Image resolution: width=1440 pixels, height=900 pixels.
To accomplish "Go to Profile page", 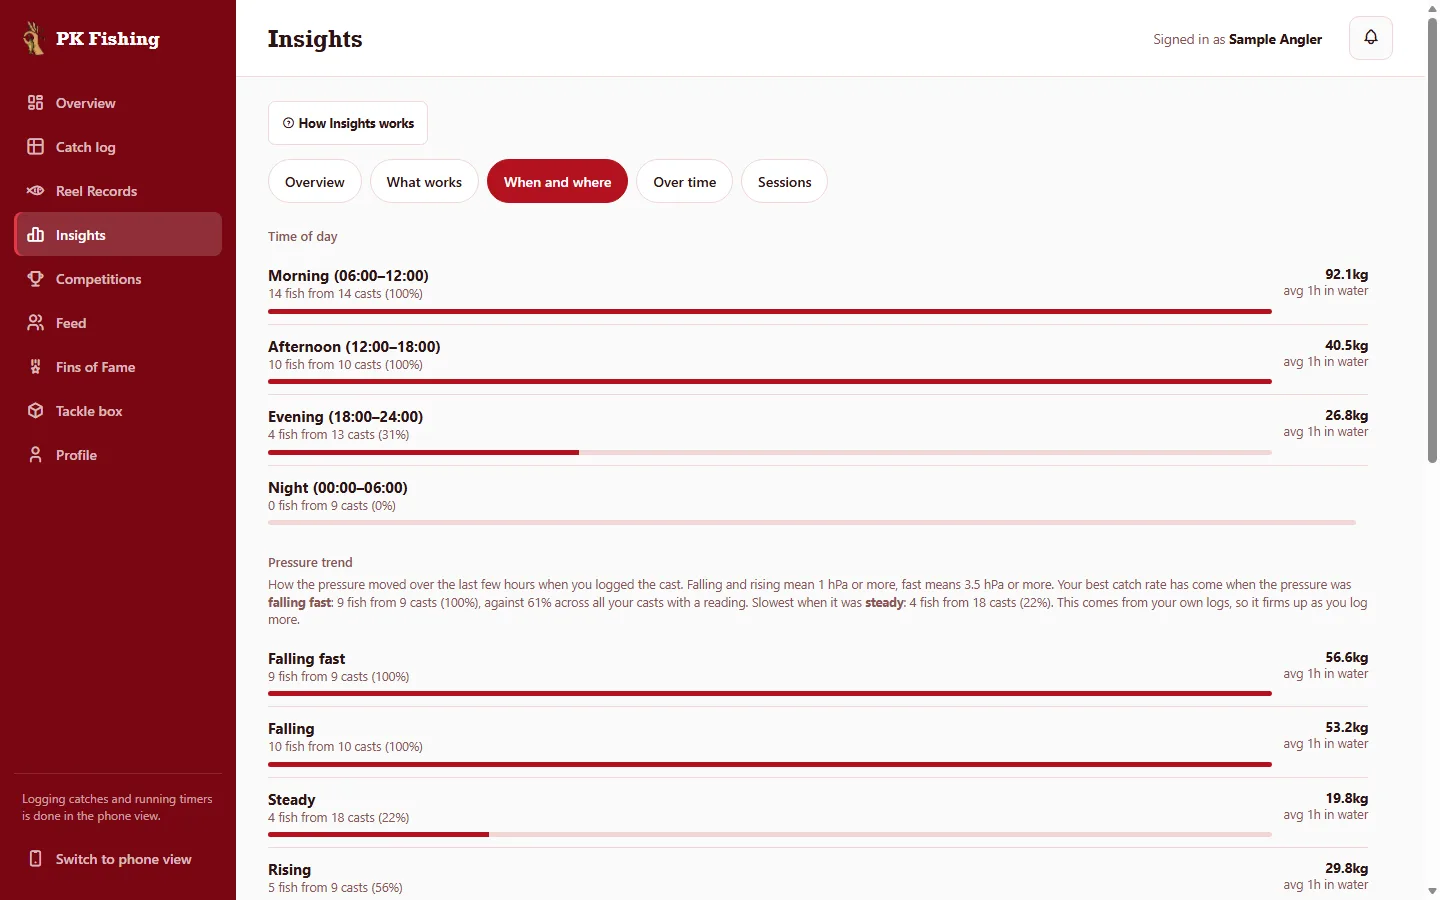I will (118, 455).
